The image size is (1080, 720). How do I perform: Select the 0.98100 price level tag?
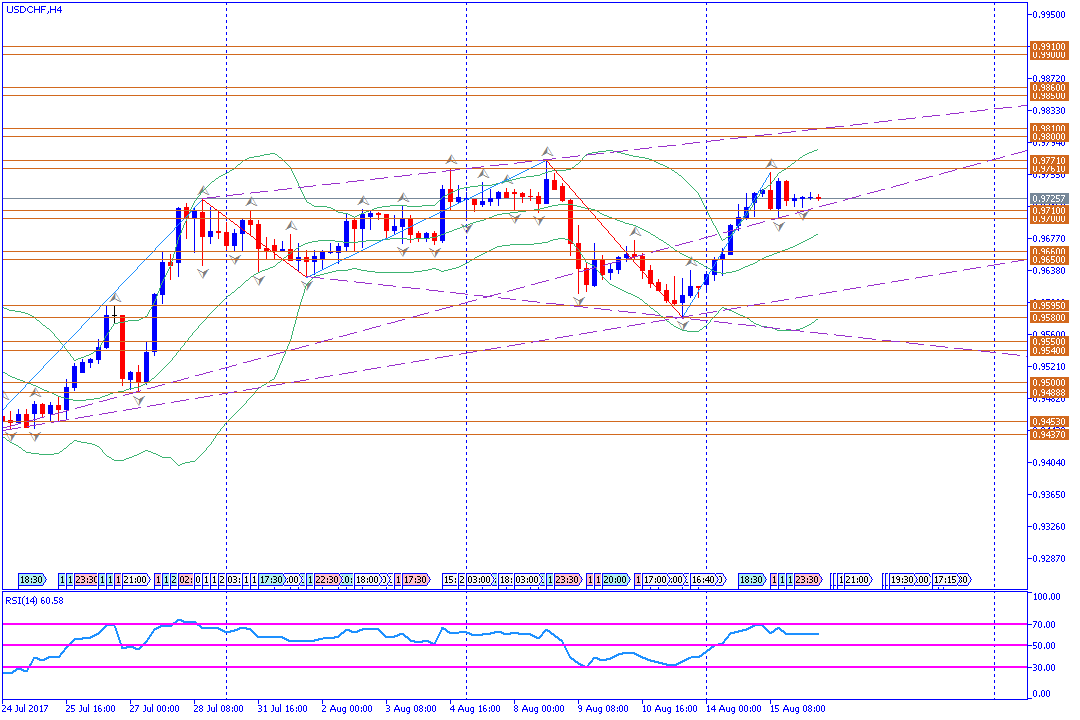pyautogui.click(x=1048, y=129)
